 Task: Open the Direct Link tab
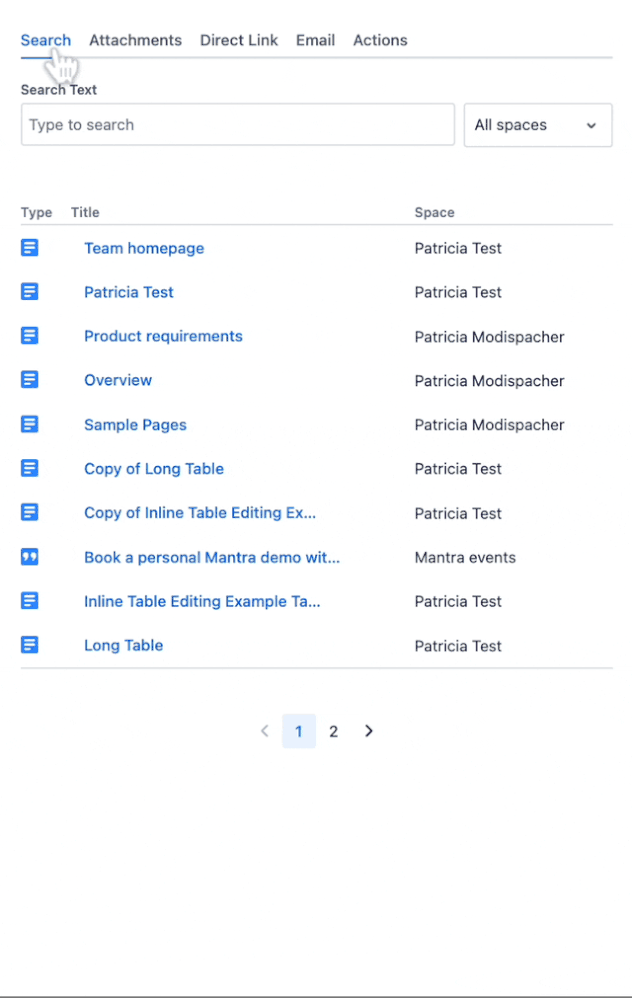(238, 40)
